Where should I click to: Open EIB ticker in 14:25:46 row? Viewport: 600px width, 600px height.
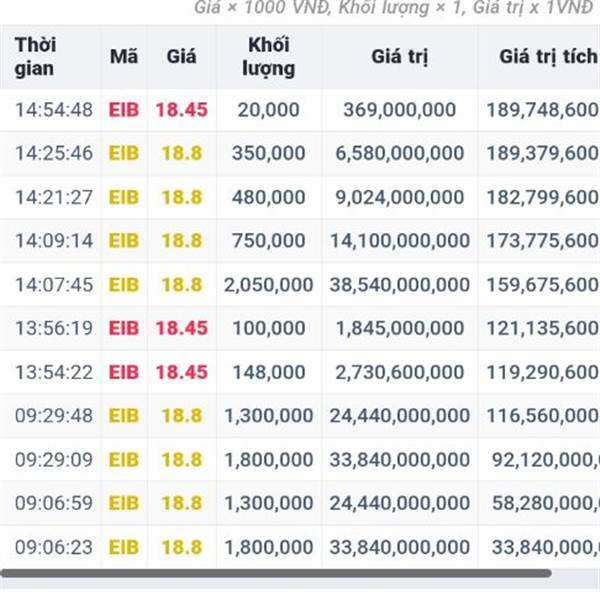124,153
